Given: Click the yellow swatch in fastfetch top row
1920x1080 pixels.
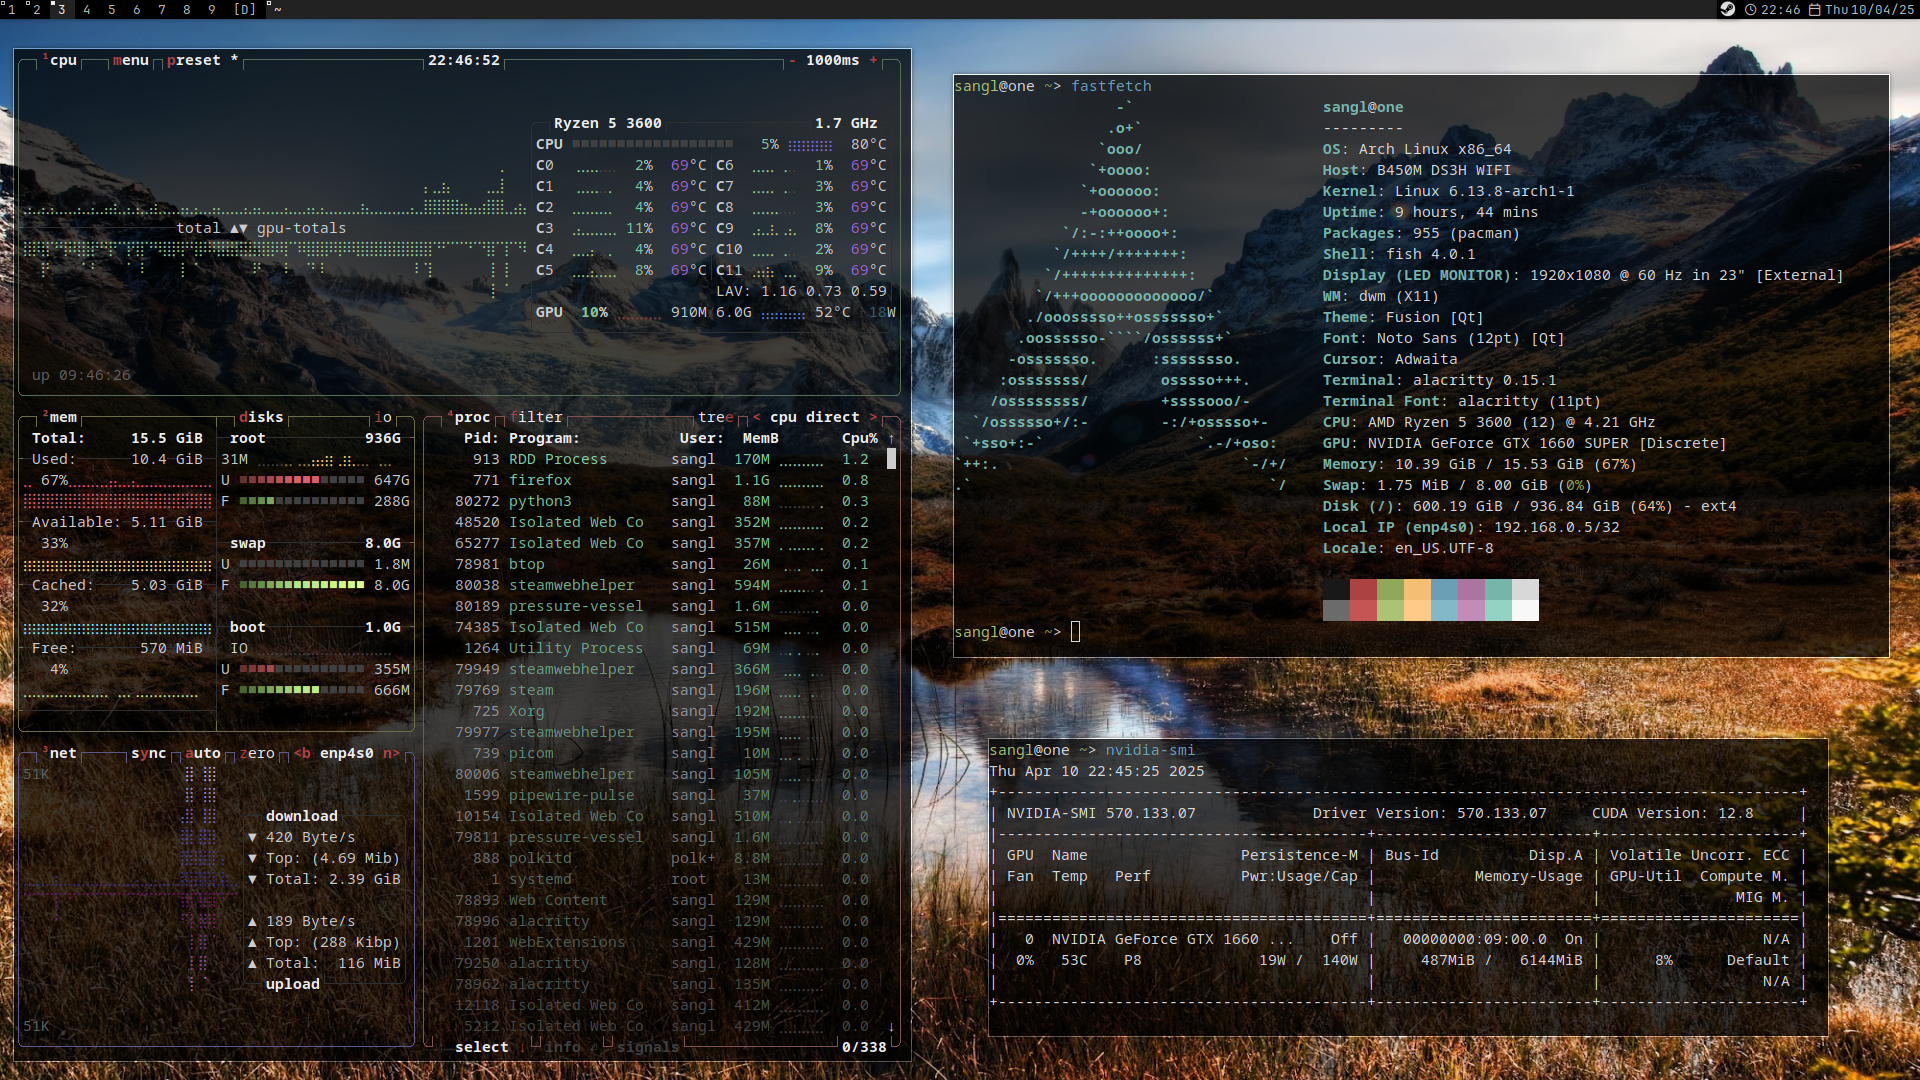Looking at the screenshot, I should click(x=1417, y=589).
